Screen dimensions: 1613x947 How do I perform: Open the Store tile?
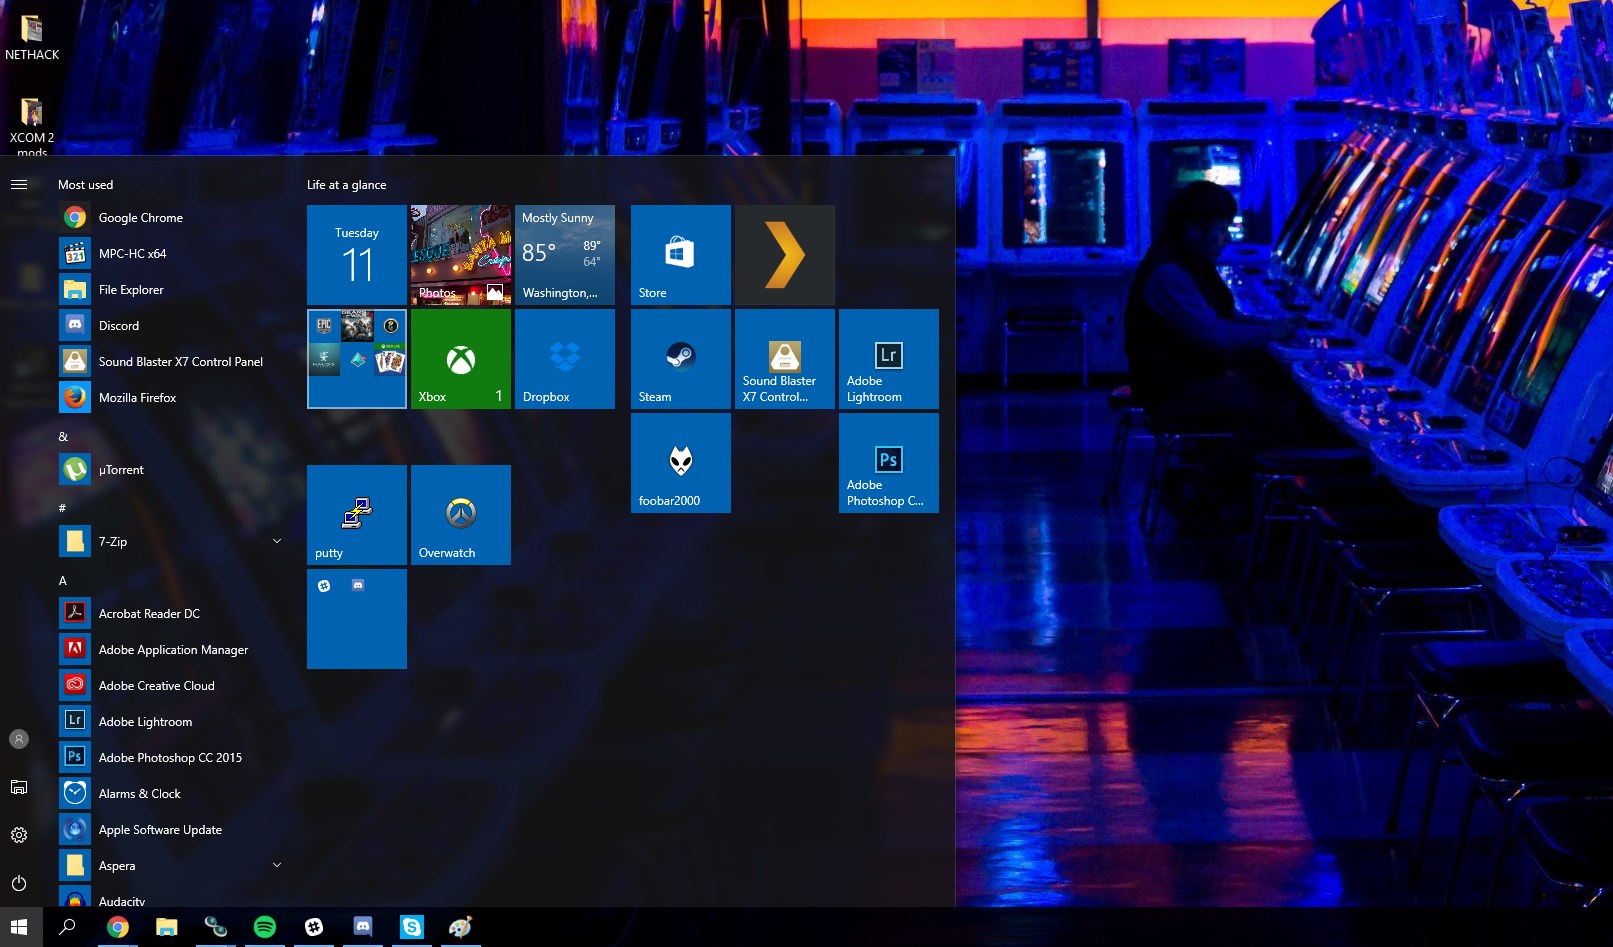click(x=681, y=255)
